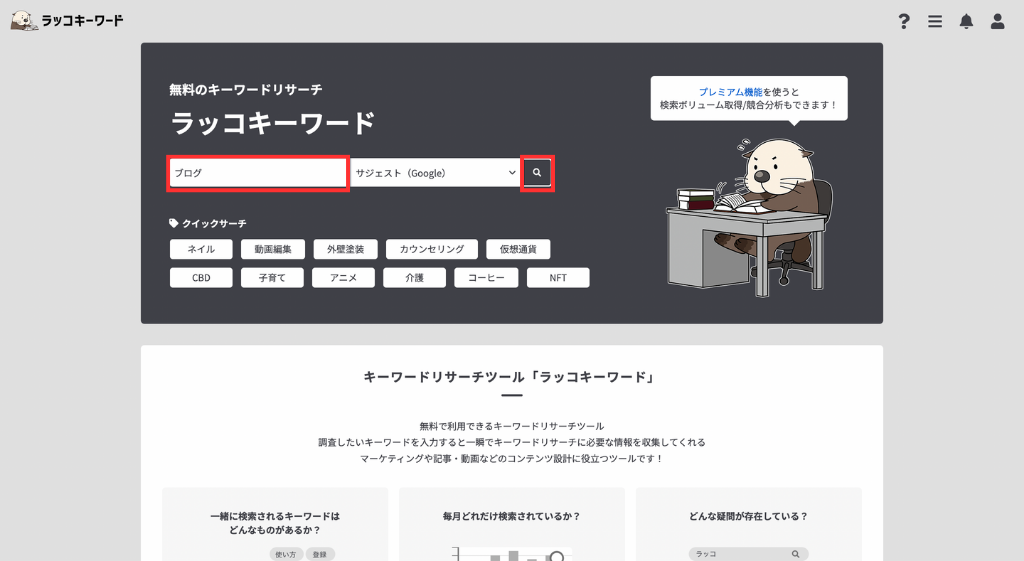Select the 動画編集 quick search tag
1024x561 pixels.
coord(273,249)
